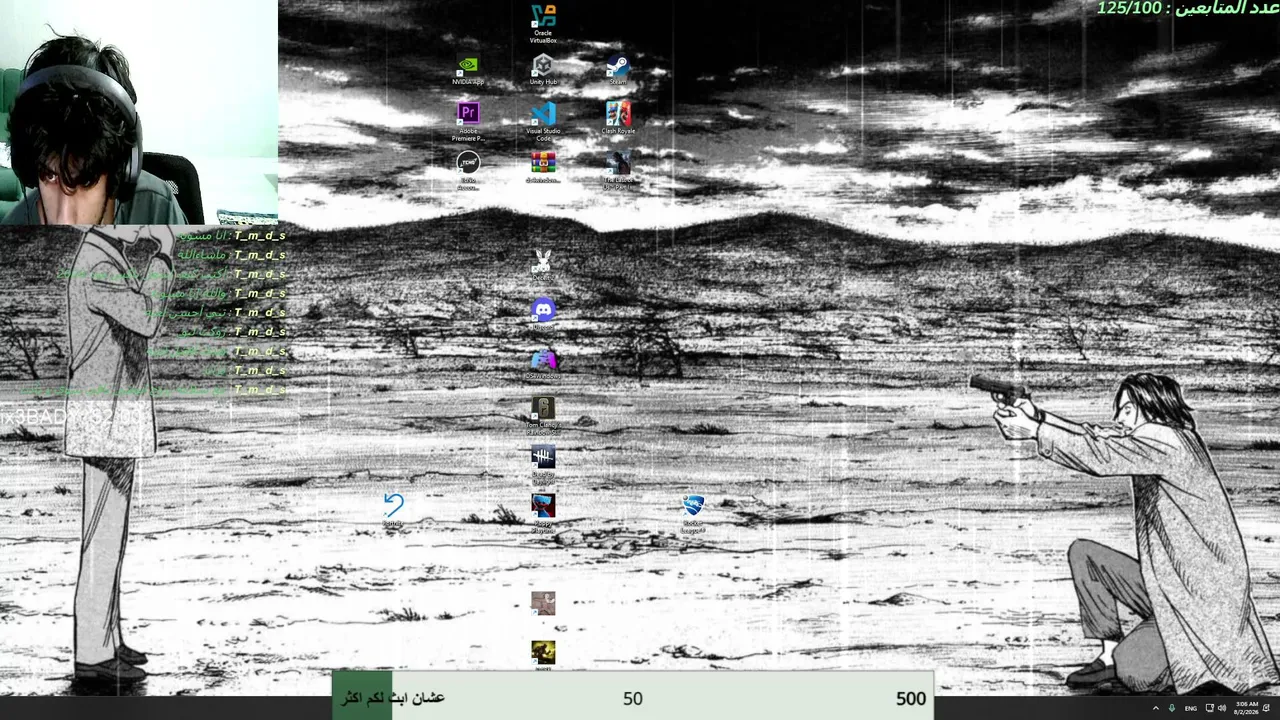The height and width of the screenshot is (720, 1280).
Task: Select the Tom Clancy's Rainbow Six shortcut
Action: [x=543, y=415]
